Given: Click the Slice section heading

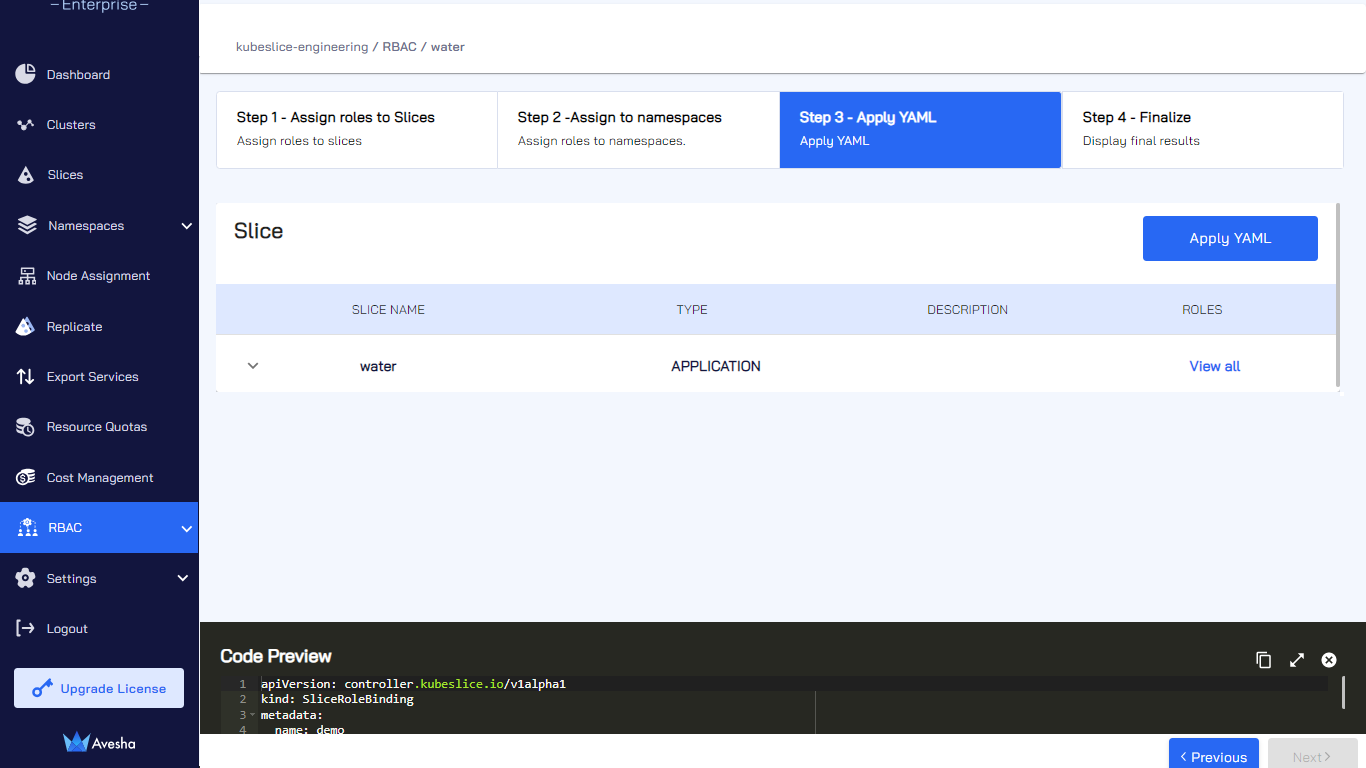Looking at the screenshot, I should point(259,231).
